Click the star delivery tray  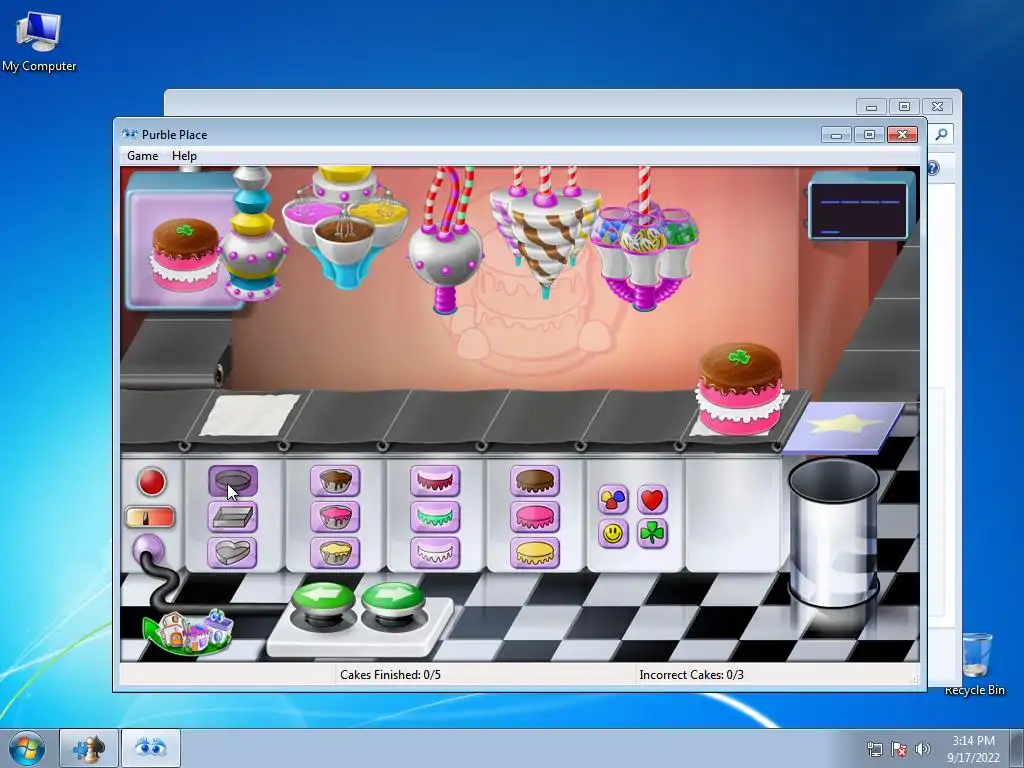844,428
